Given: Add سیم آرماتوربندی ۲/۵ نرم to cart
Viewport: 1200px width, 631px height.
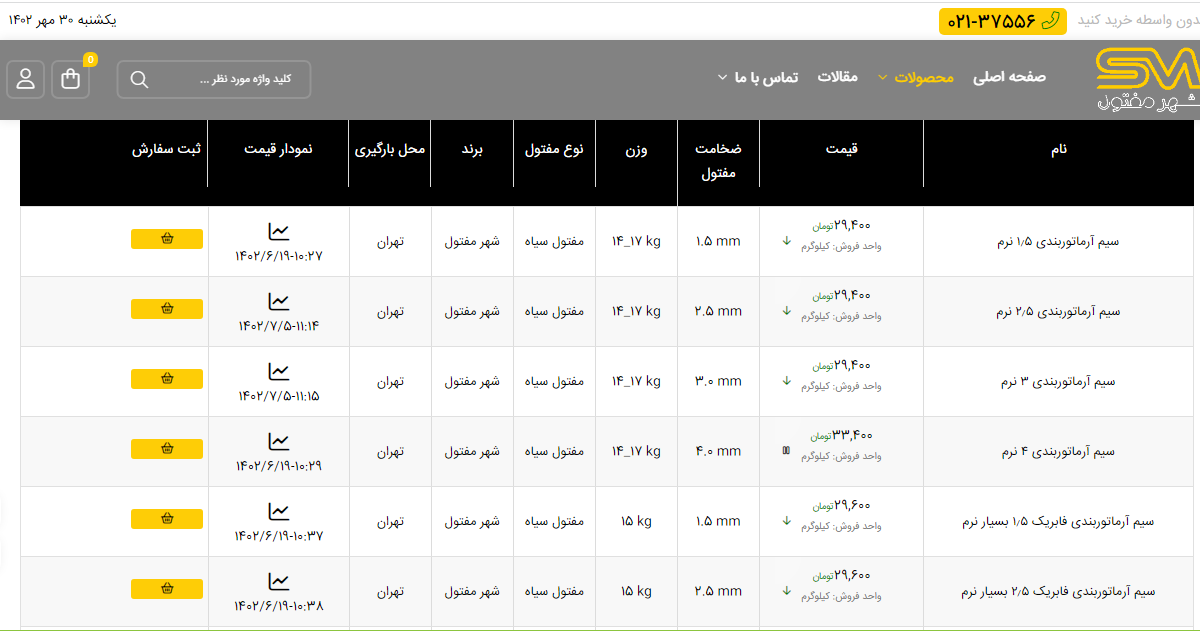Looking at the screenshot, I should (167, 309).
